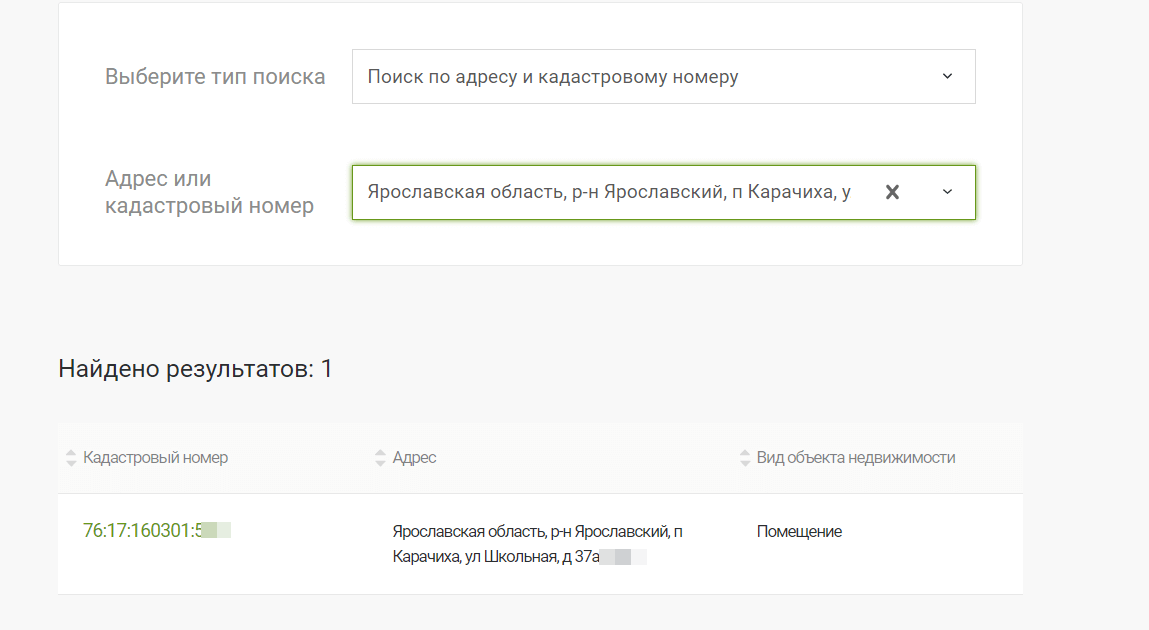Viewport: 1149px width, 630px height.
Task: Click 'Ярославская область, р-н Ярославский, п' in results
Action: (537, 532)
